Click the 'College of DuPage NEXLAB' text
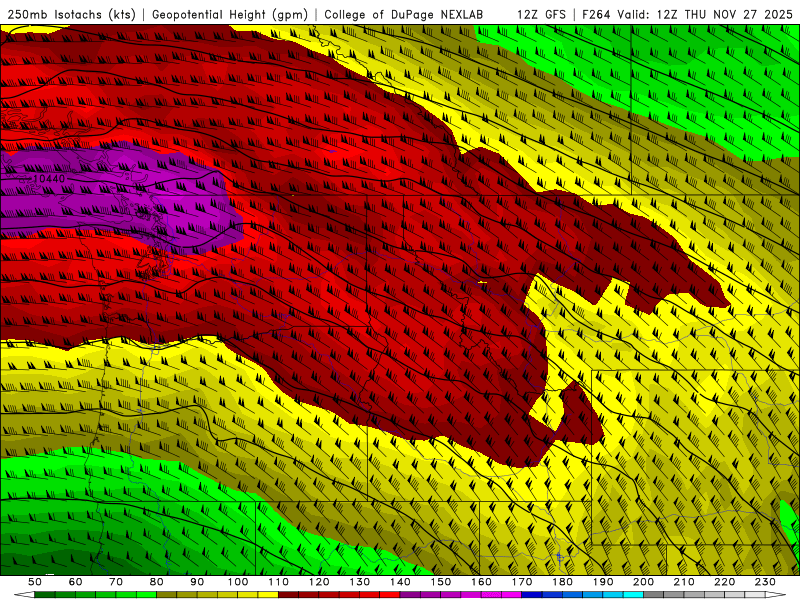This screenshot has height=600, width=800. point(404,14)
